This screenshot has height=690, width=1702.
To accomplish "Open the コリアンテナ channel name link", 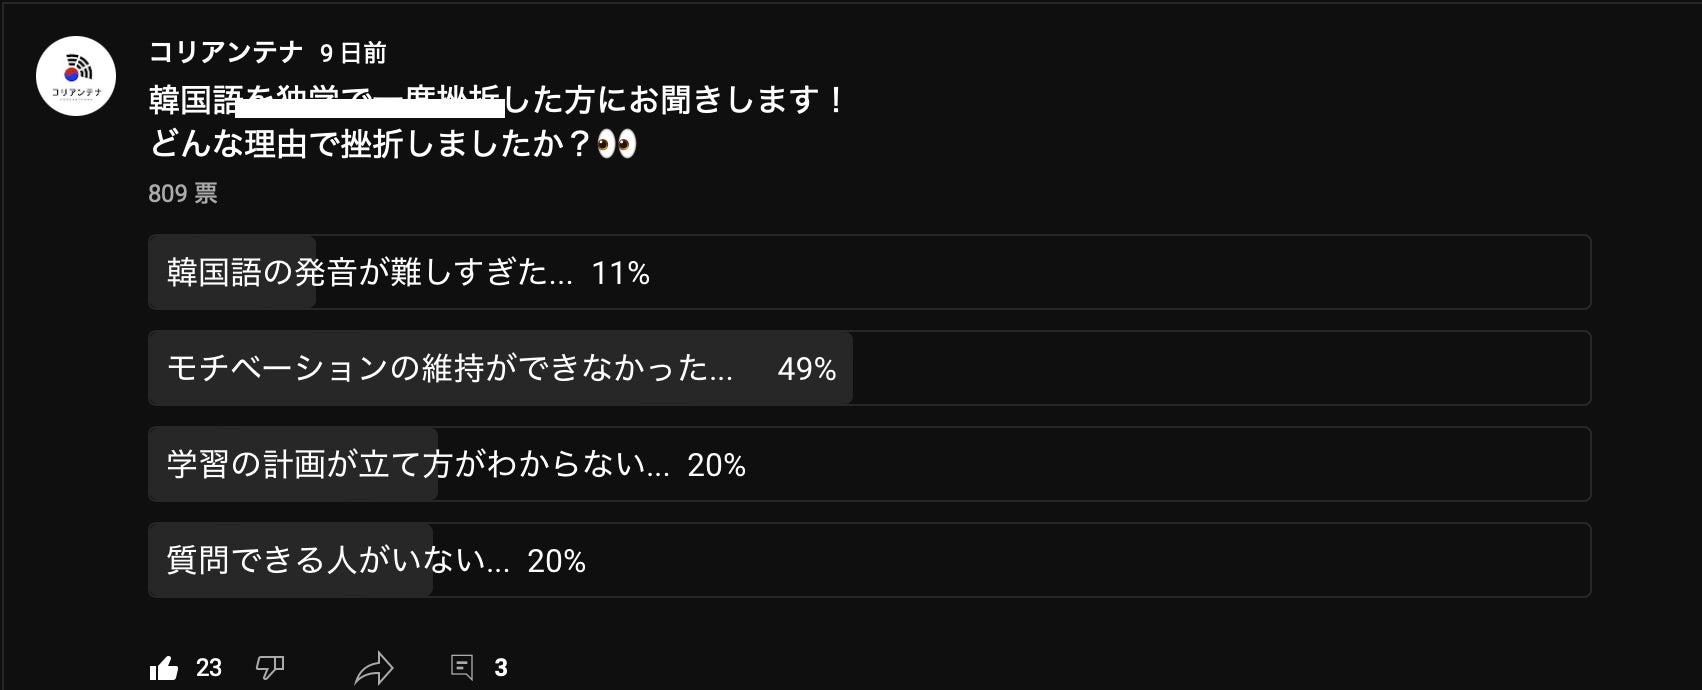I will point(225,52).
